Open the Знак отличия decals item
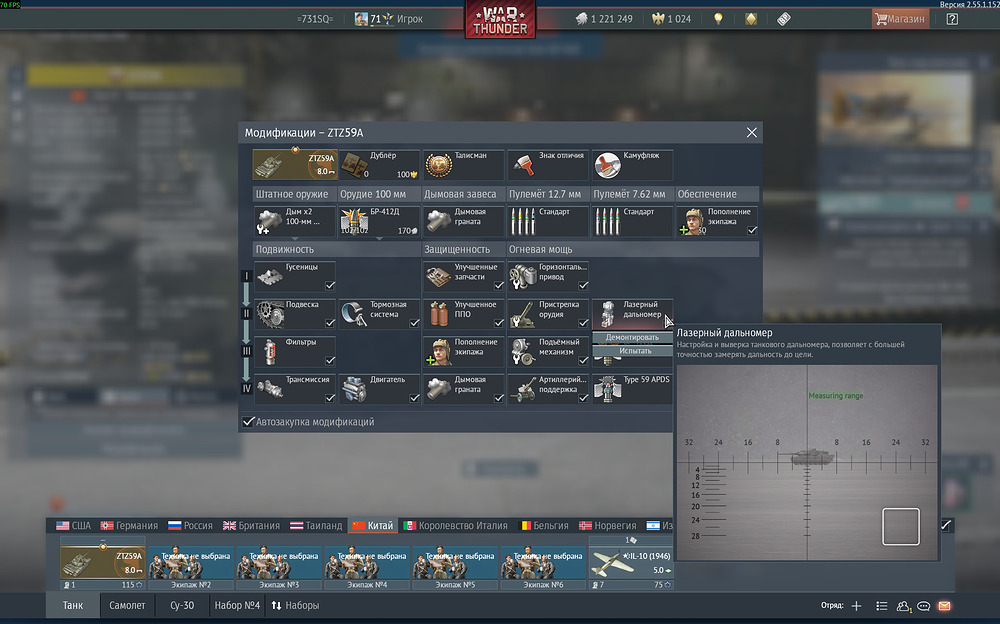Viewport: 1000px width, 624px height. coord(548,165)
